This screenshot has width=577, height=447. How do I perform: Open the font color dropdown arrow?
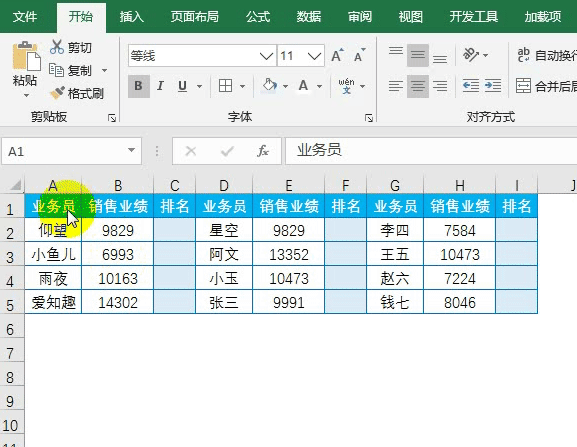point(319,86)
